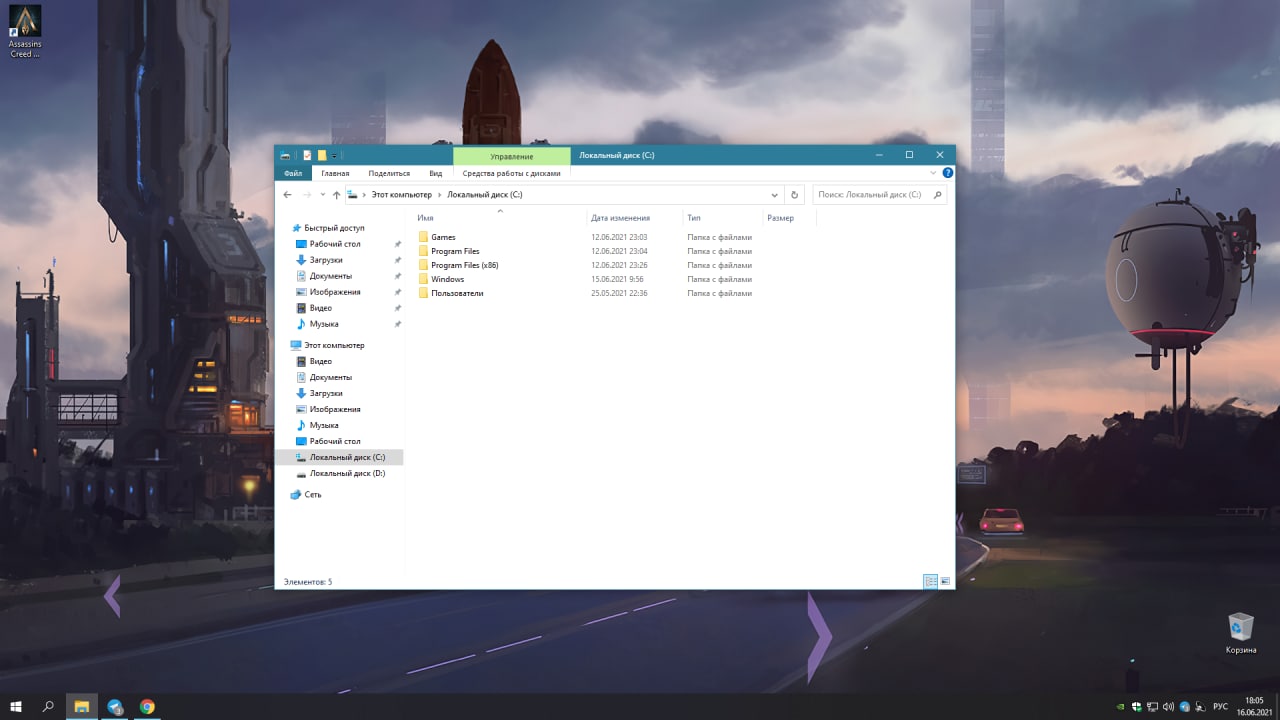Viewport: 1280px width, 720px height.
Task: Click the search magnifier in Explorer
Action: click(x=937, y=195)
